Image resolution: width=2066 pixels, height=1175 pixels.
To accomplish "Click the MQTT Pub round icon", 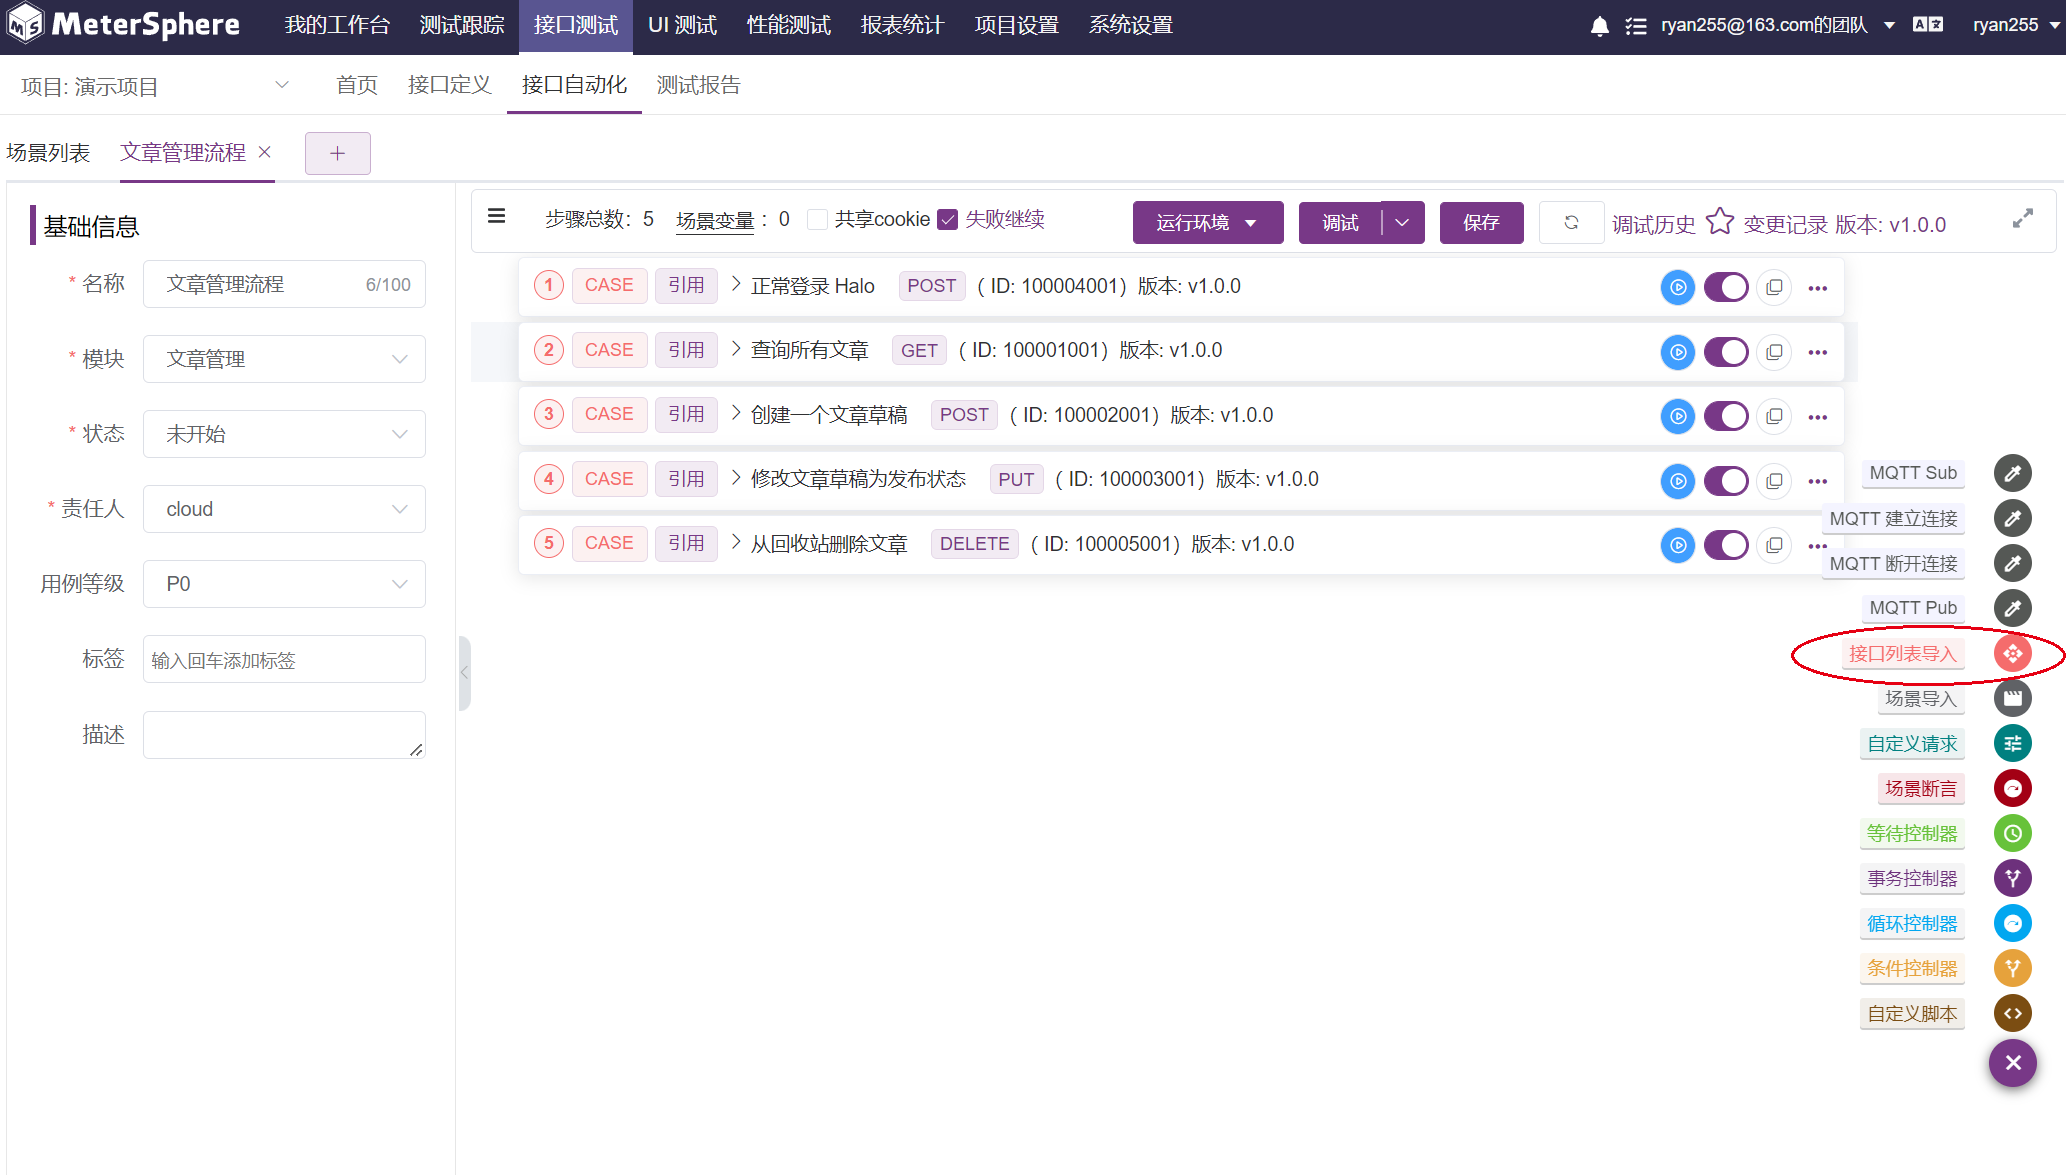I will pyautogui.click(x=2012, y=608).
